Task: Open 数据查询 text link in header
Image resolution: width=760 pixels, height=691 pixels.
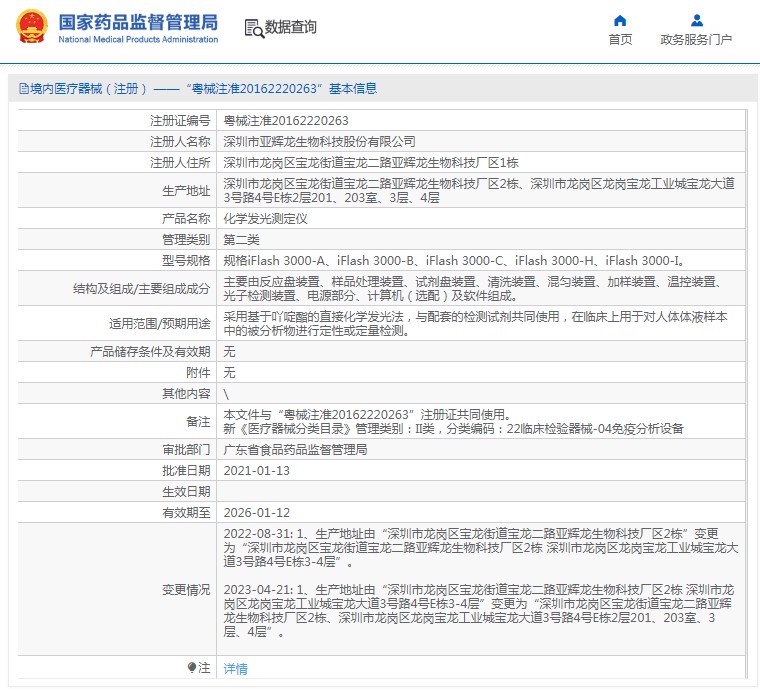Action: tap(291, 28)
